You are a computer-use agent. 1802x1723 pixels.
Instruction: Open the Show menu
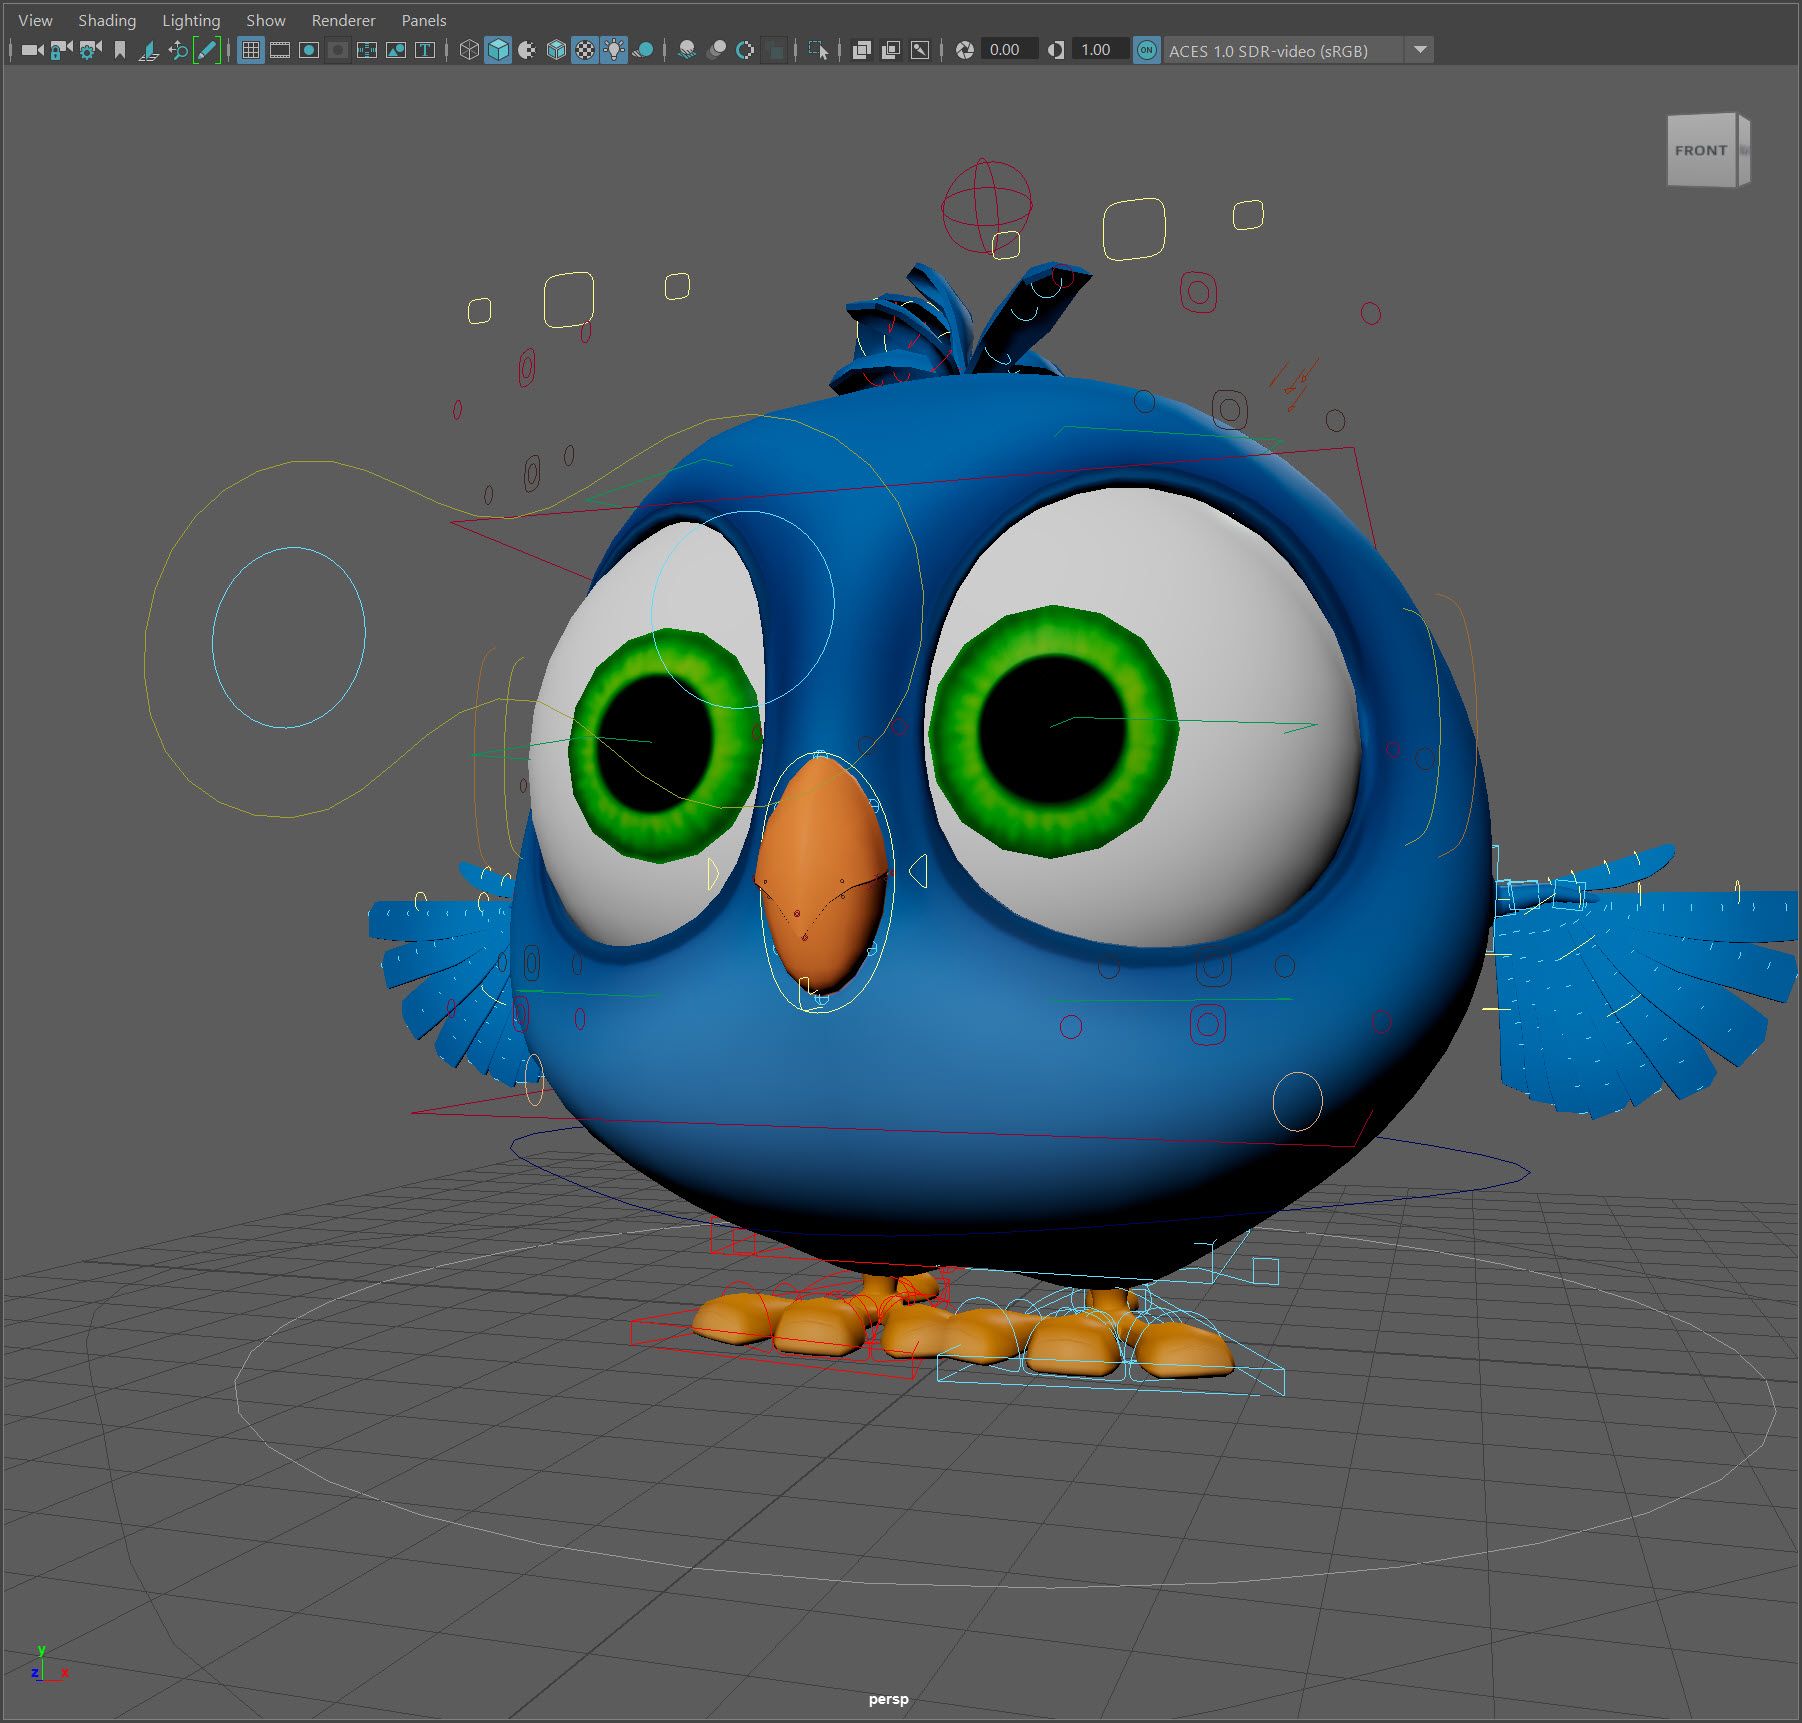(x=265, y=20)
